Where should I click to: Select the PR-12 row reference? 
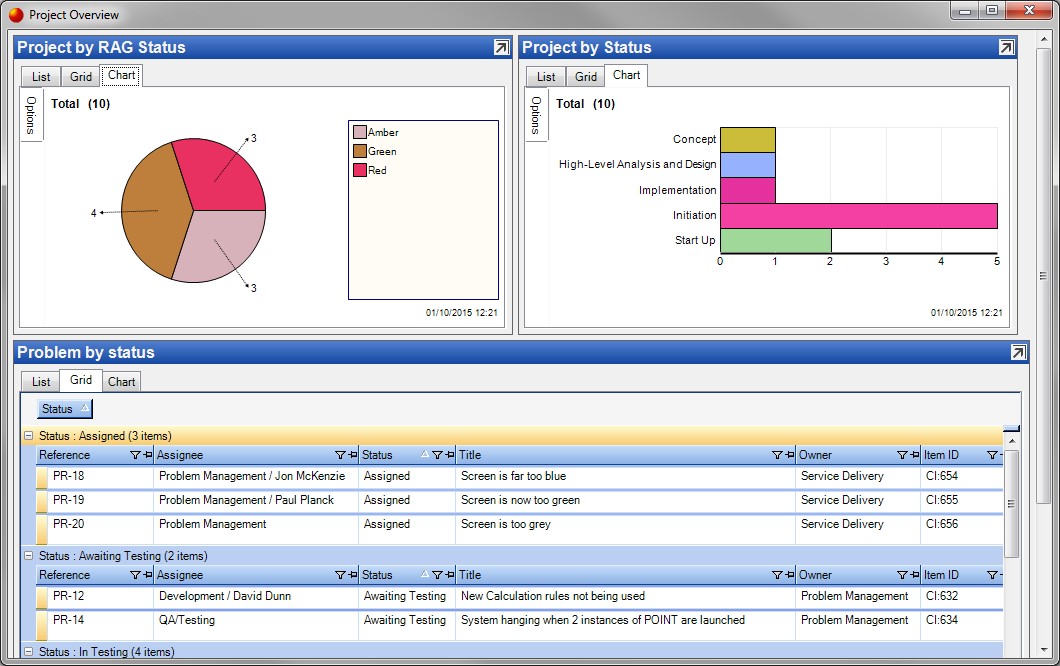click(x=68, y=596)
